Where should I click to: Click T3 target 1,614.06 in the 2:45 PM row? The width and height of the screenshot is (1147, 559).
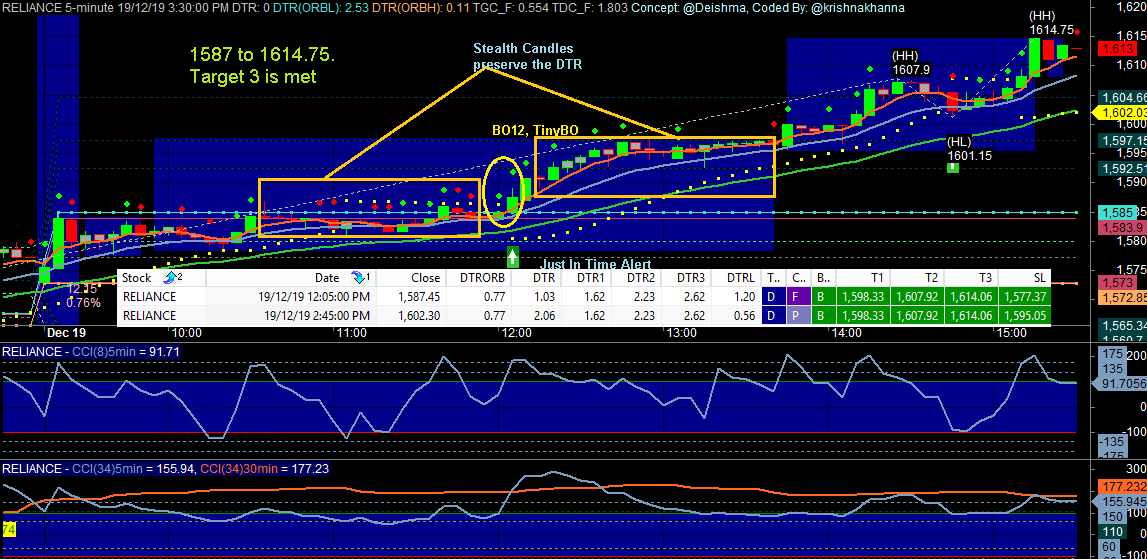[970, 316]
